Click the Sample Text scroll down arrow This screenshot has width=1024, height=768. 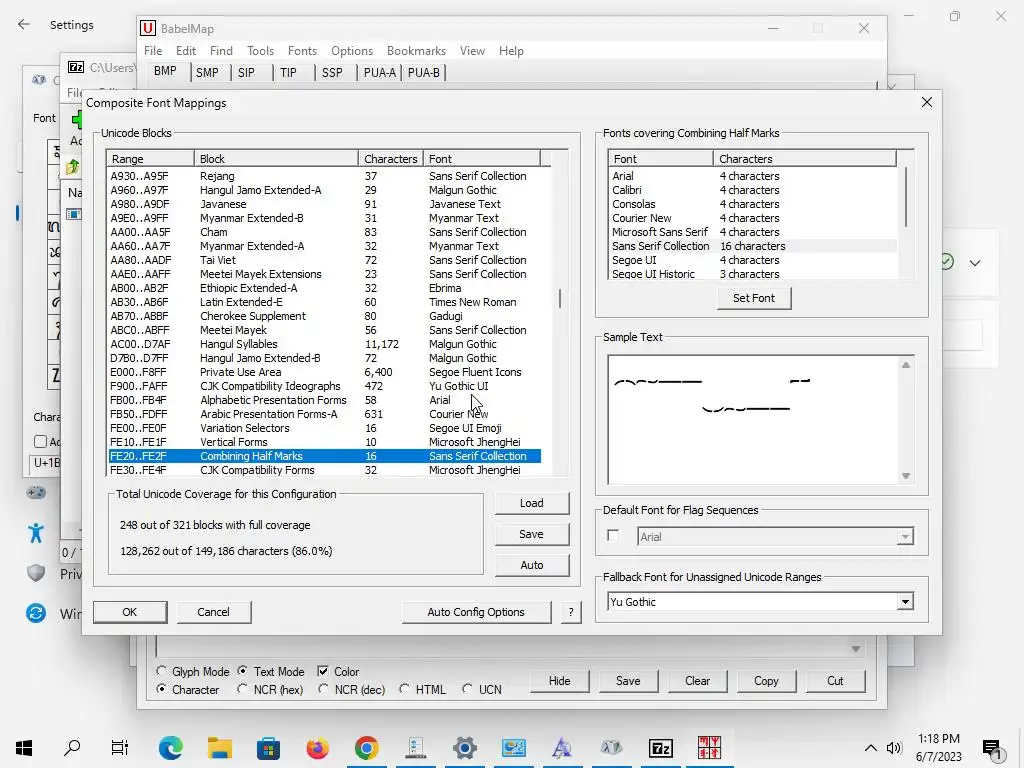pos(906,476)
